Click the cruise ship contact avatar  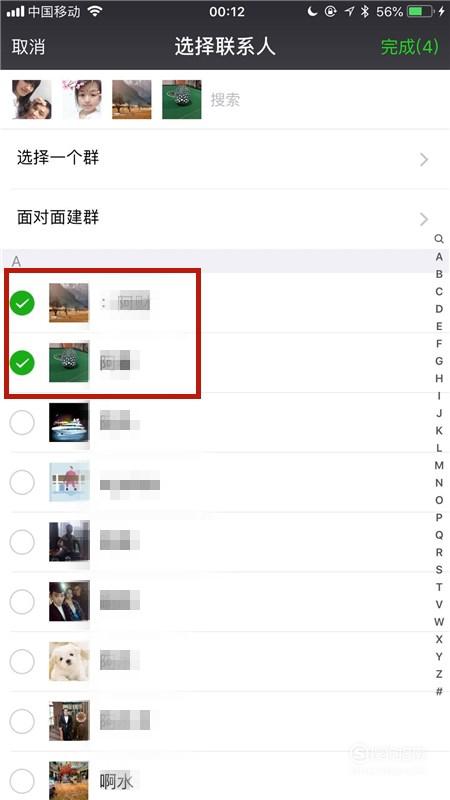[x=69, y=422]
